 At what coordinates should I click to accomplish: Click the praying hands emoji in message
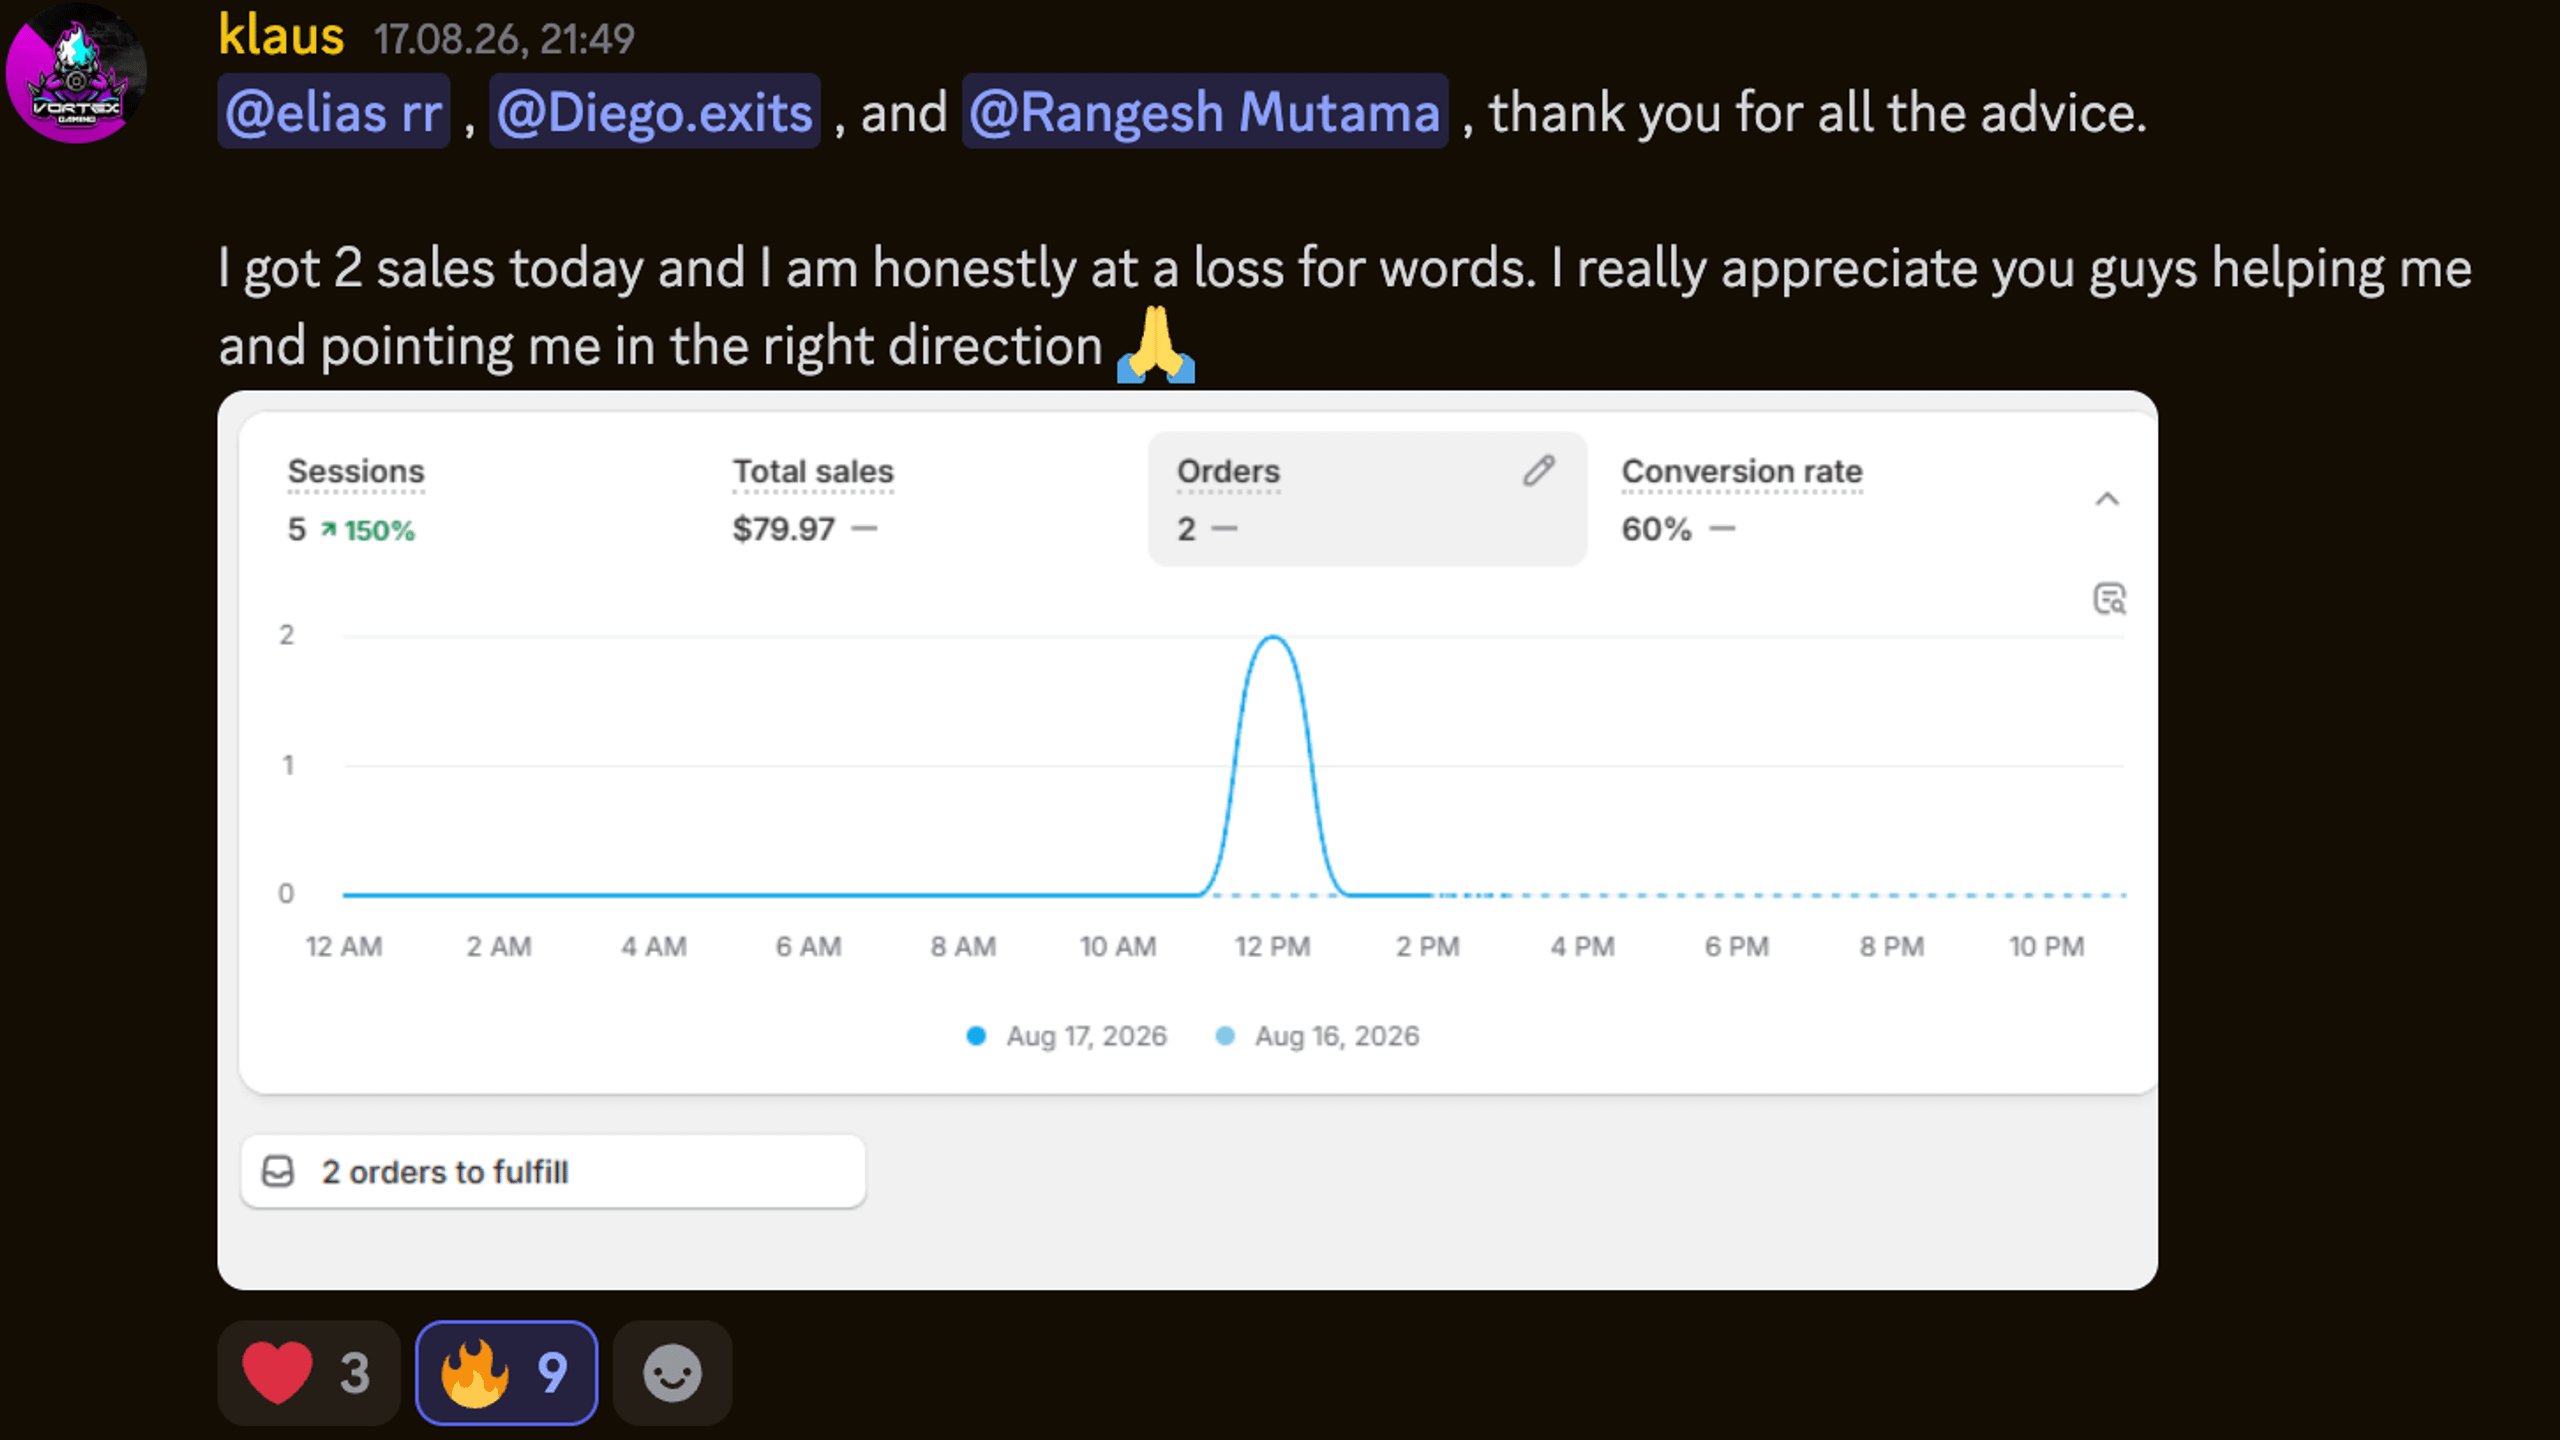1156,345
